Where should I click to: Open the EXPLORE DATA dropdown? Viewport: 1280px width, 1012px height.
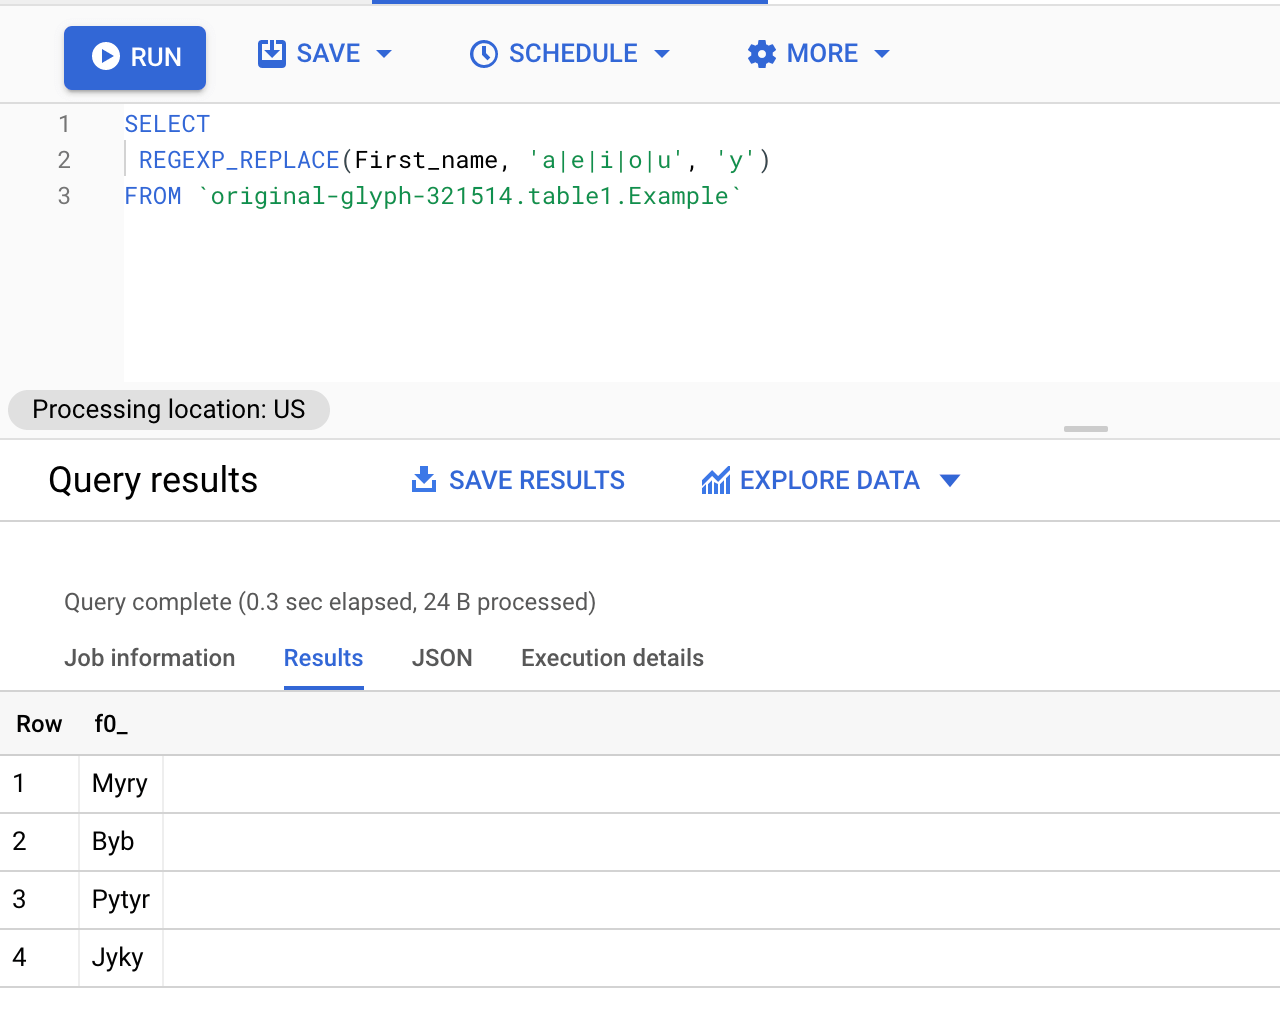pyautogui.click(x=950, y=480)
